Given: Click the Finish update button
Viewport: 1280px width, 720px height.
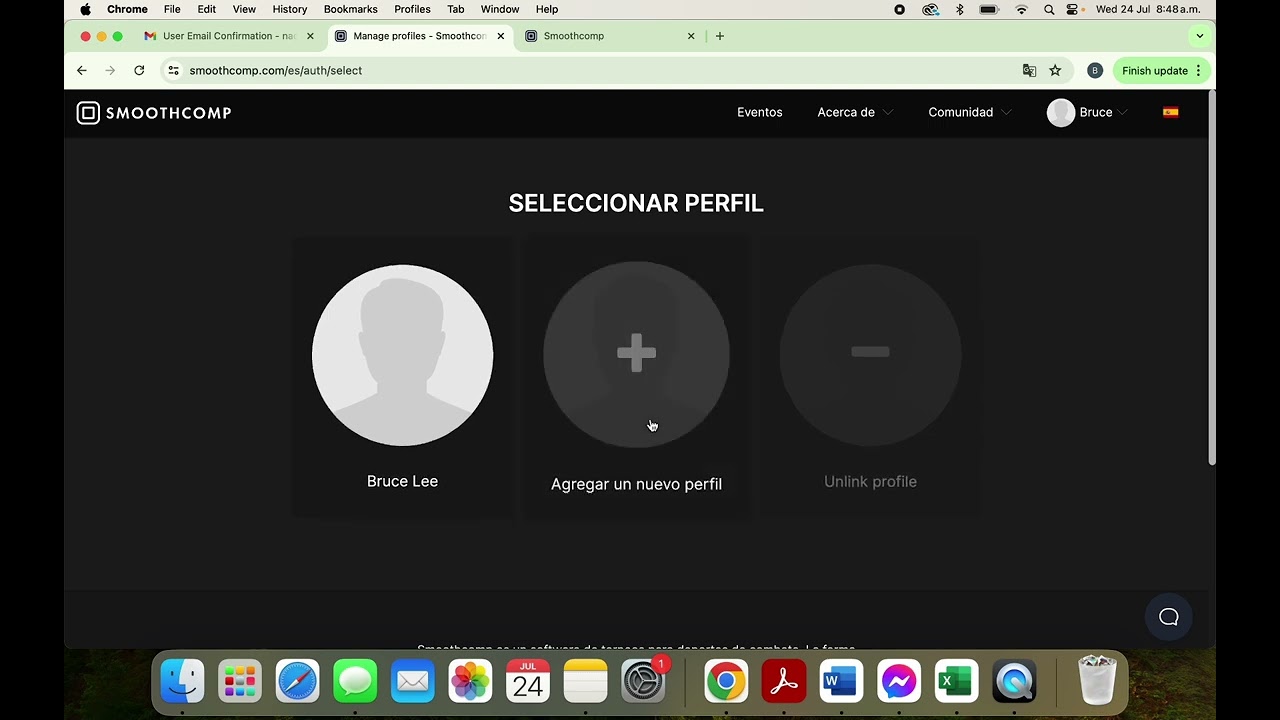Looking at the screenshot, I should [1161, 71].
